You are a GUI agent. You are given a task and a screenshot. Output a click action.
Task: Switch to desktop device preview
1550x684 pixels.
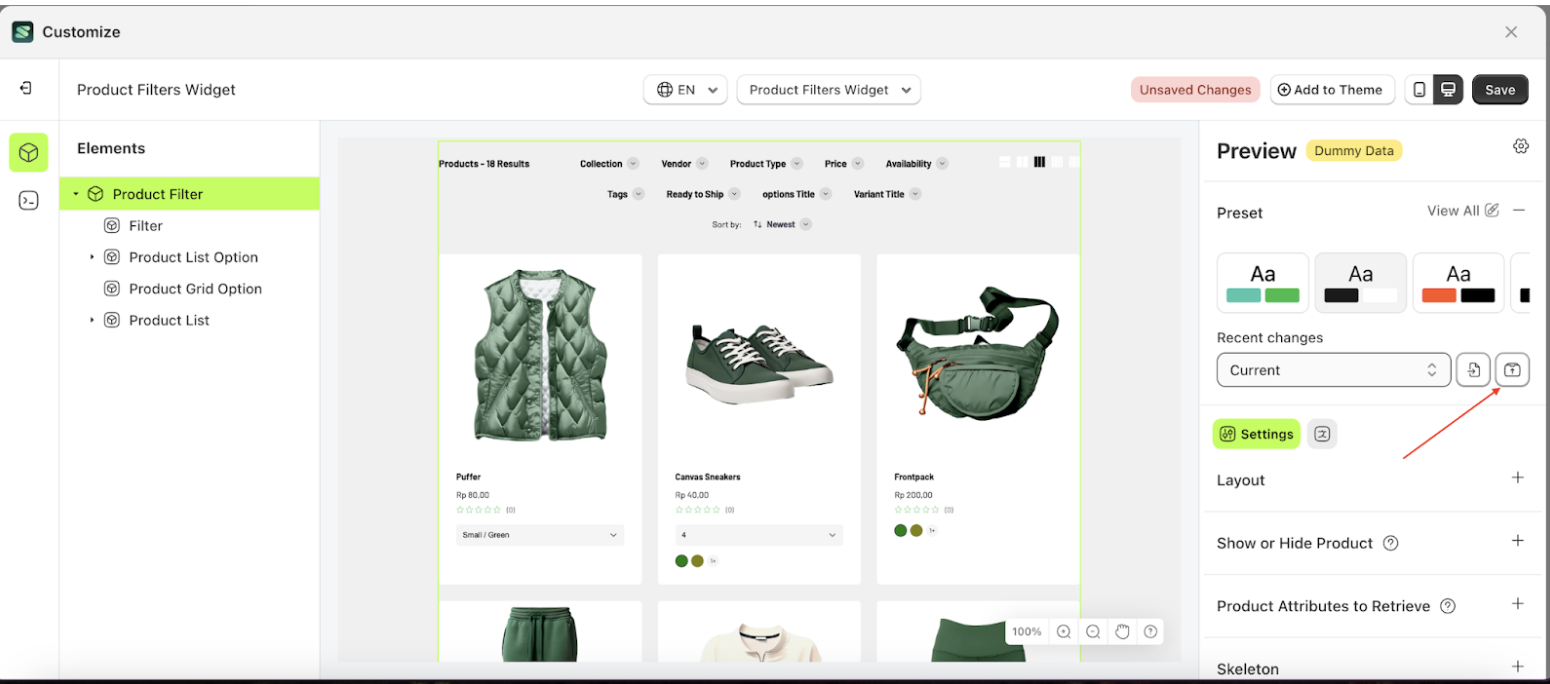pos(1448,90)
